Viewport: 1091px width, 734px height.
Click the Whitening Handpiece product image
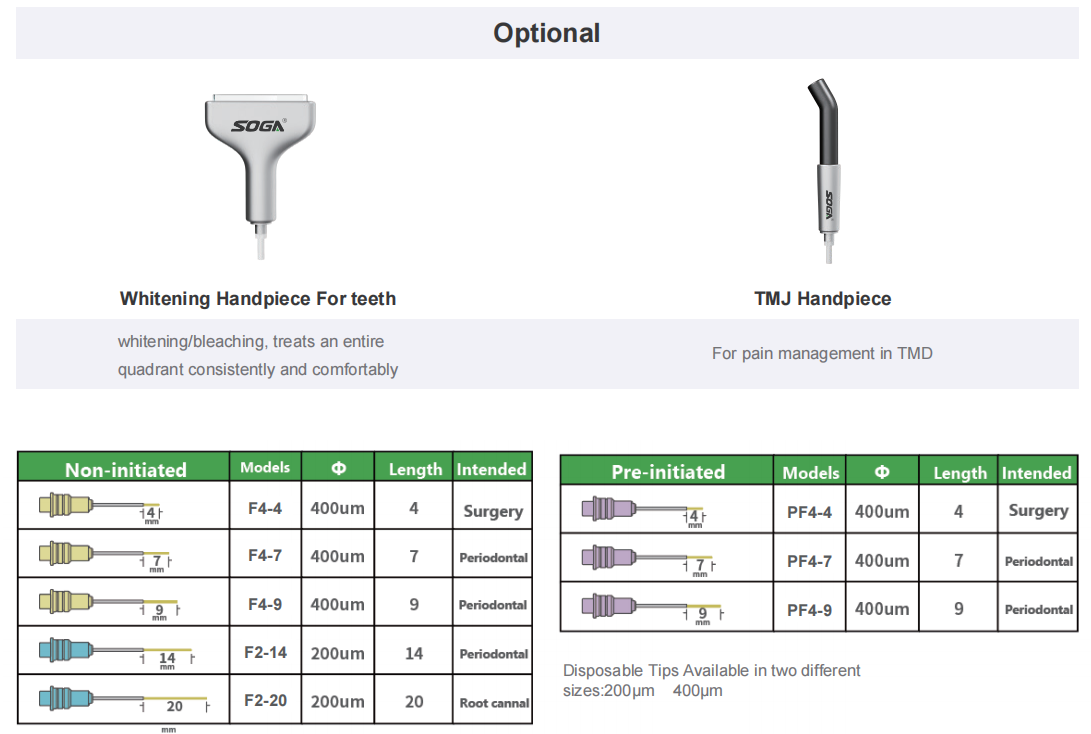pos(260,175)
